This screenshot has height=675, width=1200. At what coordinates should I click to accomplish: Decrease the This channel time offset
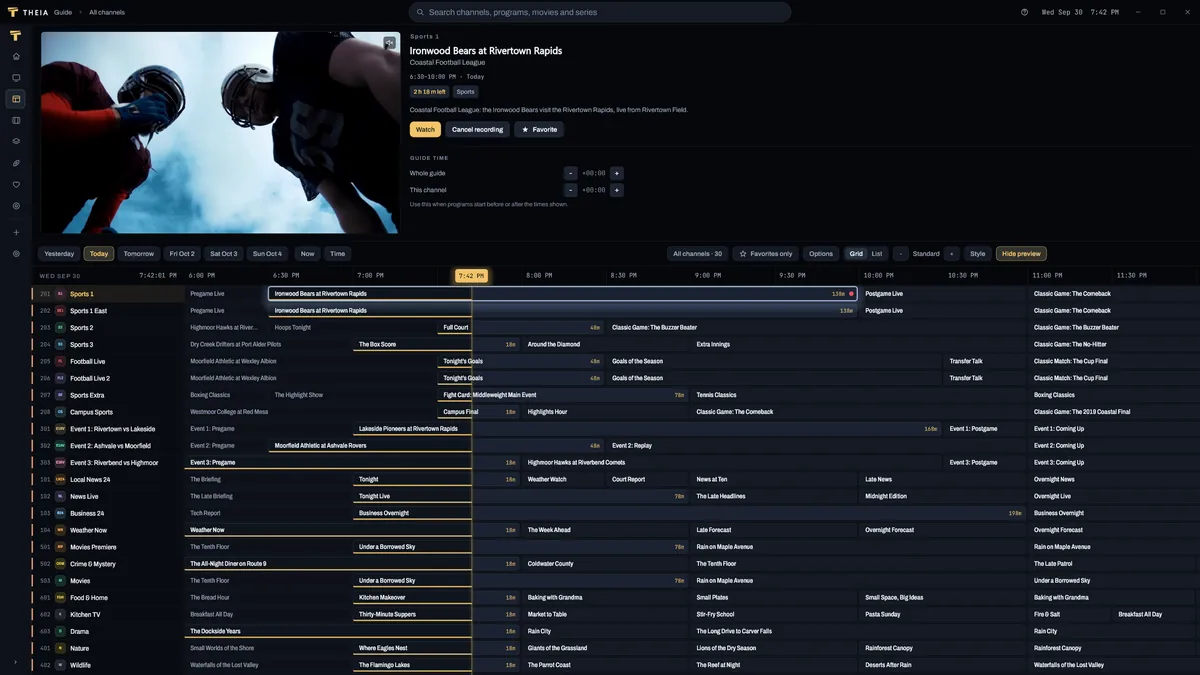571,190
